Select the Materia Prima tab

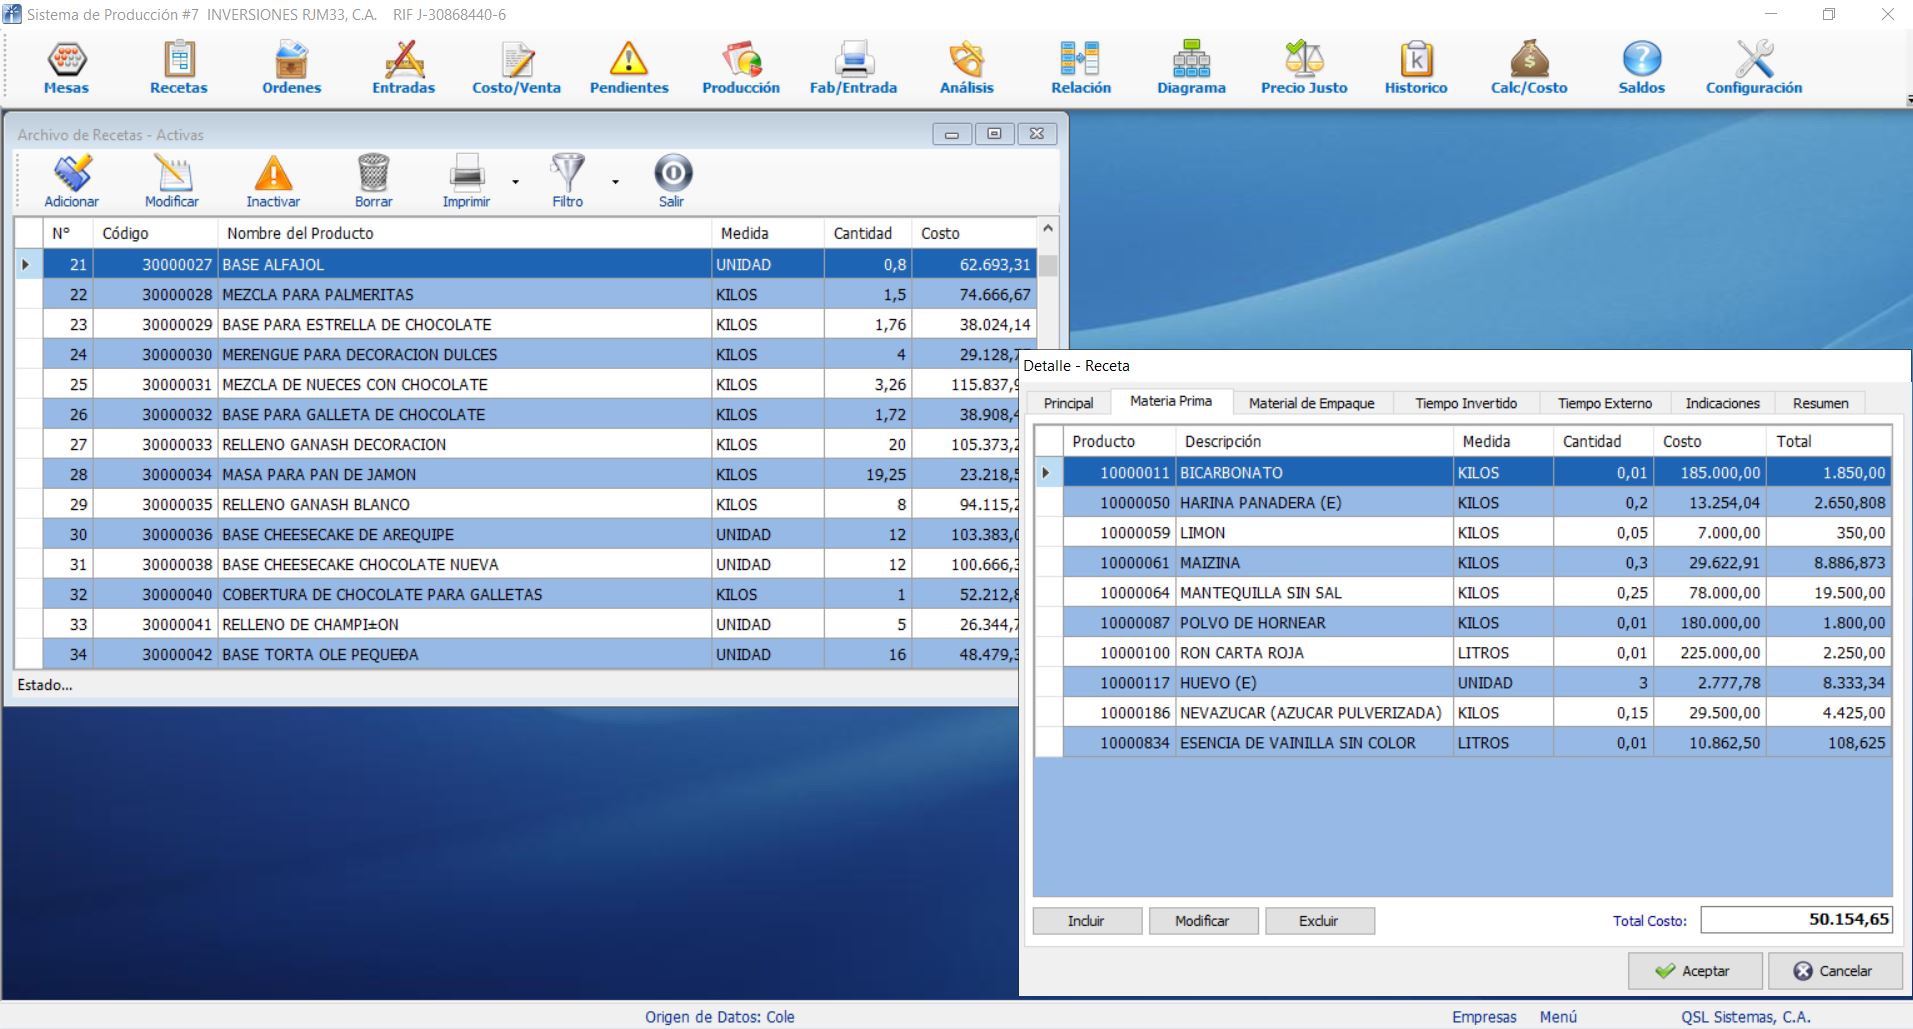[1171, 401]
